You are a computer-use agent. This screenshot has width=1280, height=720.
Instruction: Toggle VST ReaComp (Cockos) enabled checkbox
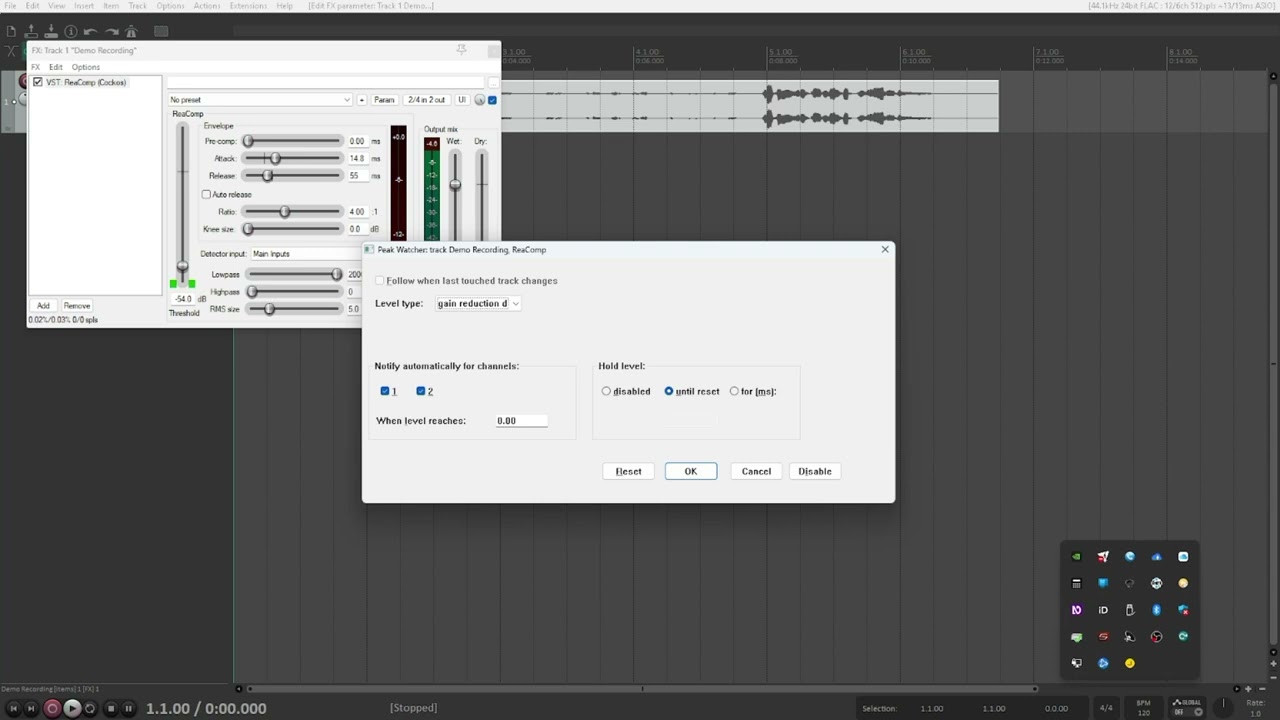point(38,82)
